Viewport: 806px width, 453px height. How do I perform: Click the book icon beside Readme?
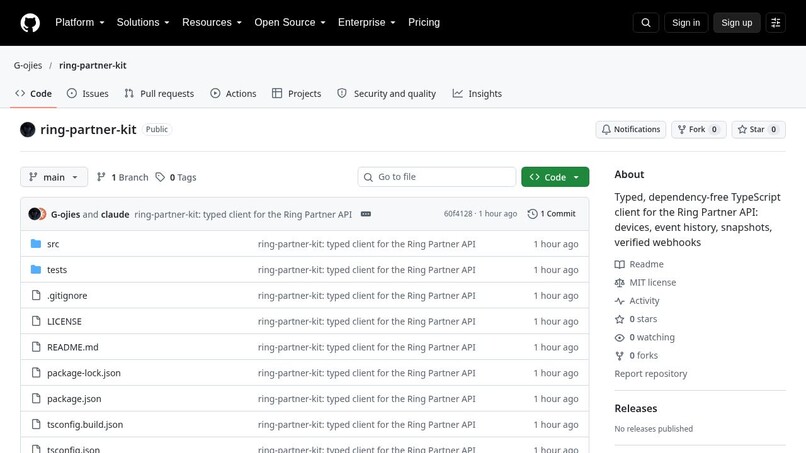tap(619, 264)
